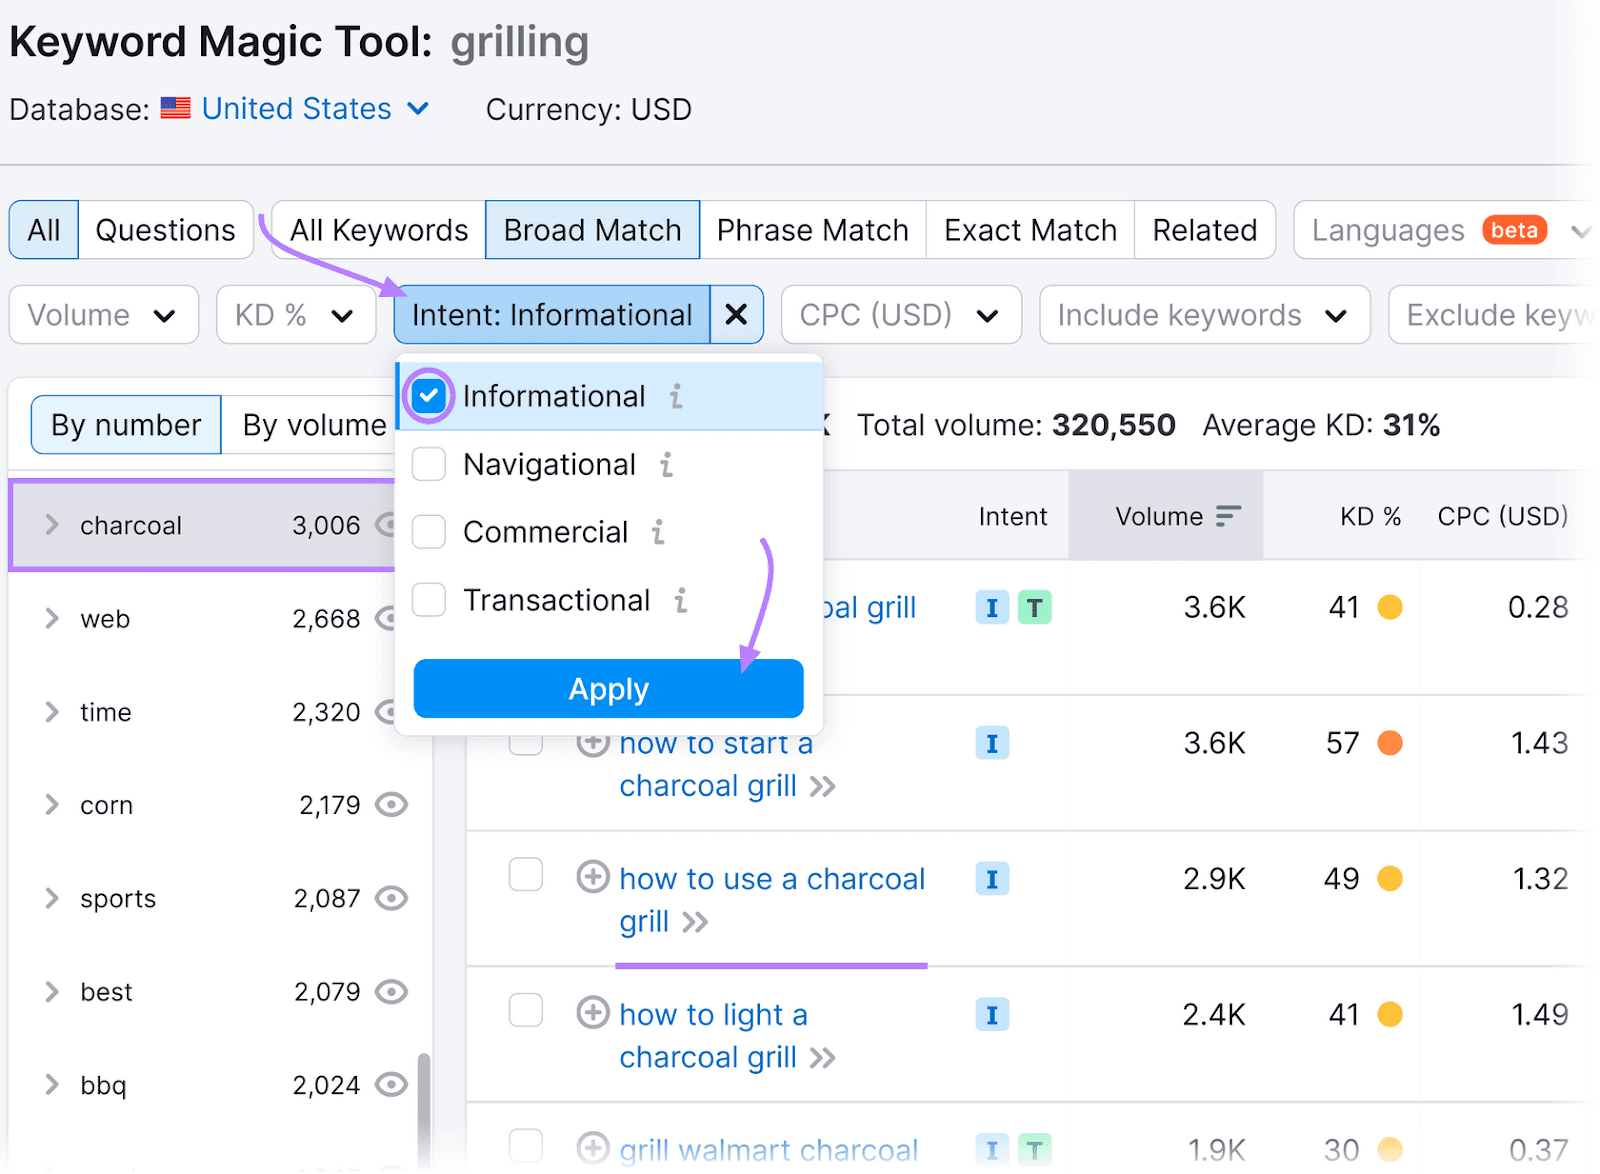Click the US flag icon next to Database
Viewport: 1600px width, 1174px height.
(176, 108)
